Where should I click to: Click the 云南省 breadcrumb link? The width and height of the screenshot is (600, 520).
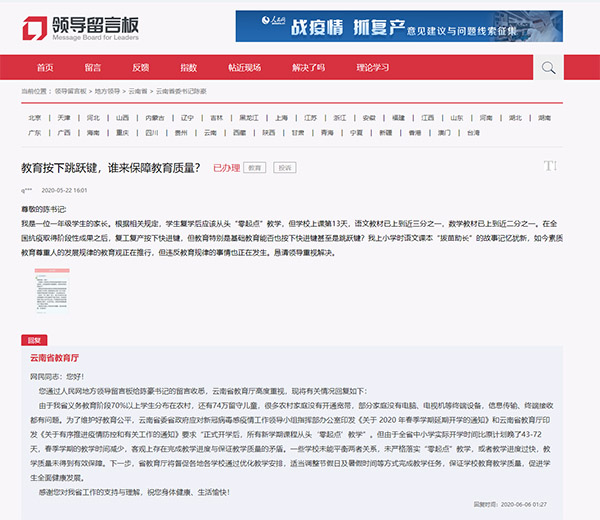pos(138,91)
